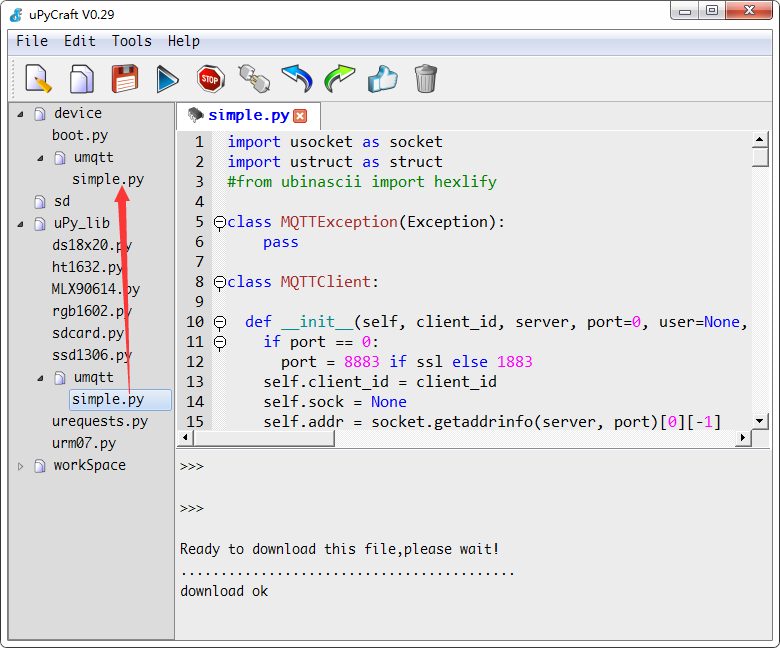The height and width of the screenshot is (648, 780).
Task: Click the thumbs-up Syntax Check icon
Action: (x=383, y=79)
